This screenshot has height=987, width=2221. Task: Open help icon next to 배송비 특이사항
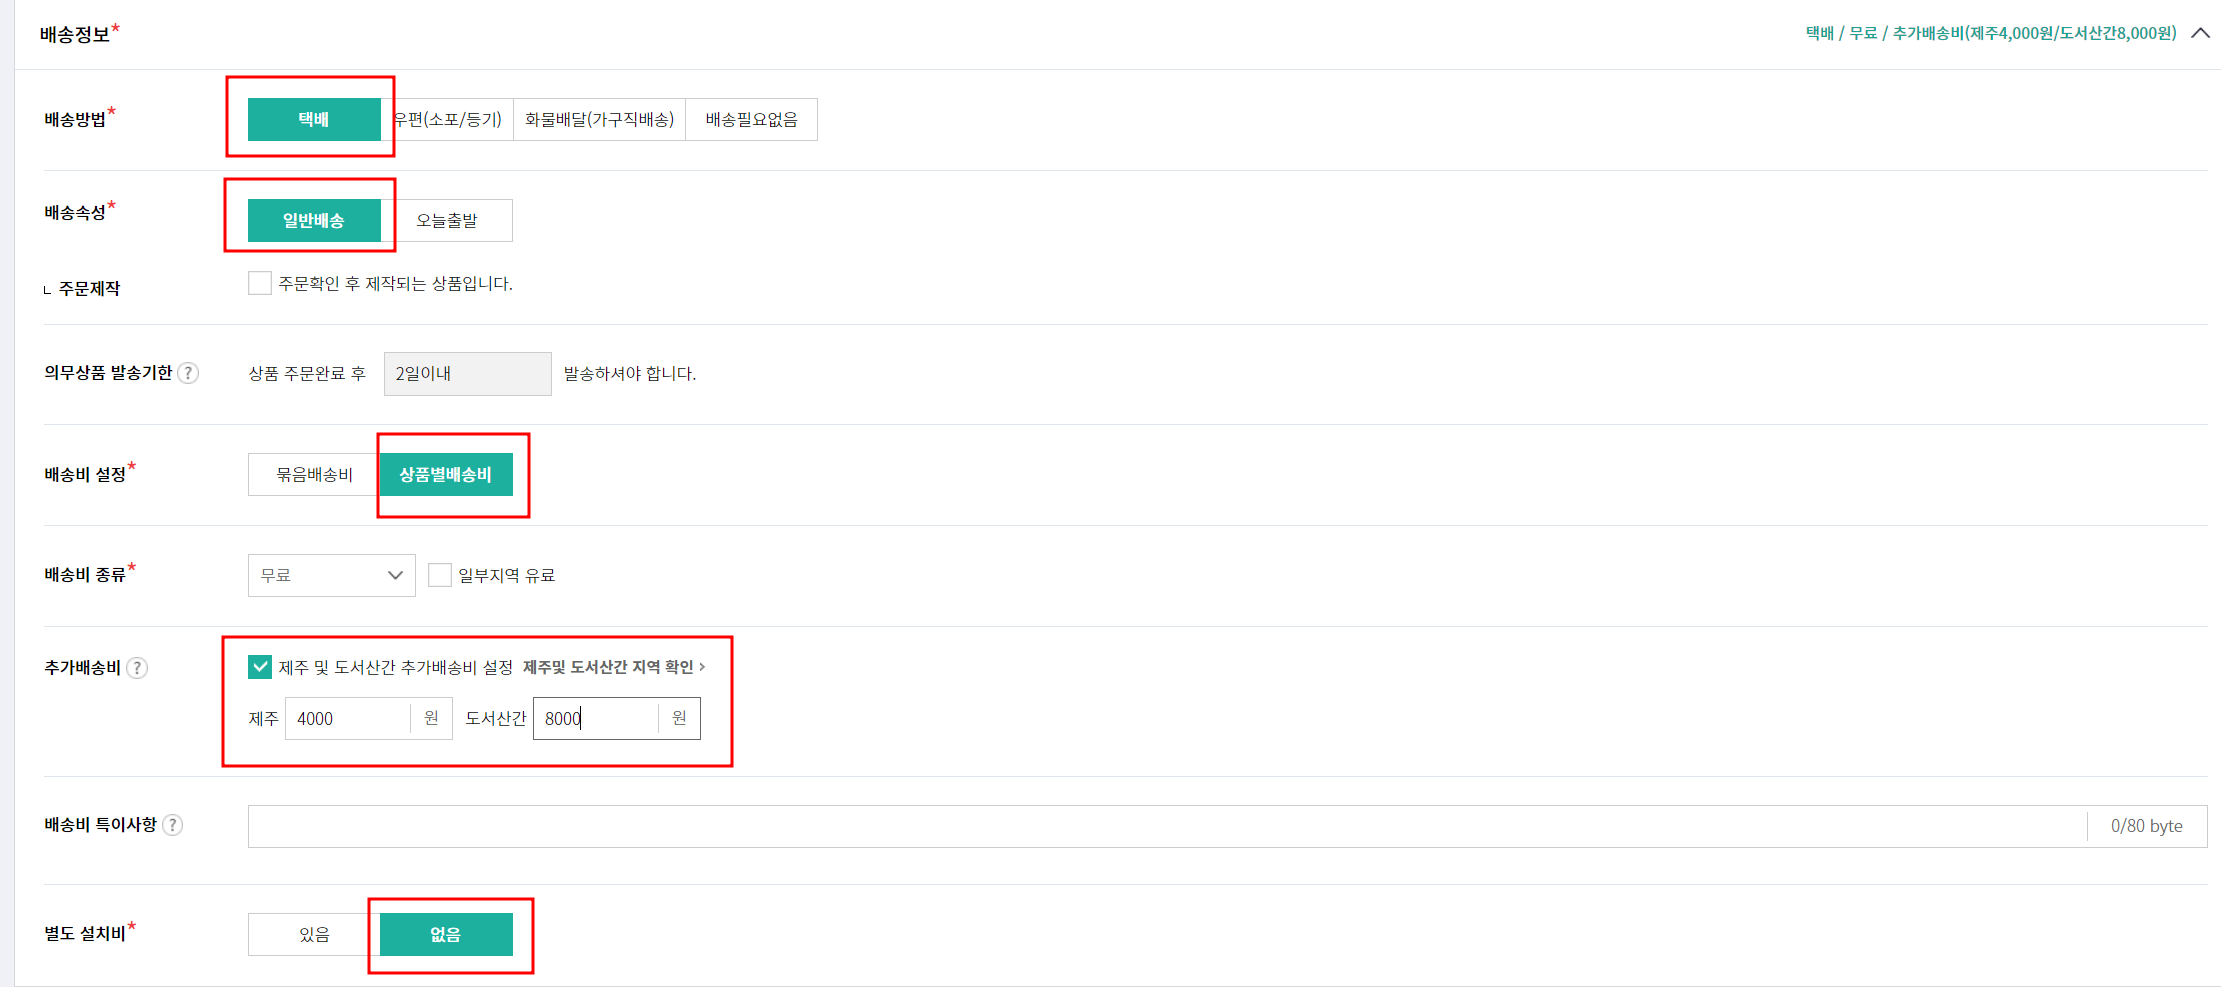click(172, 824)
